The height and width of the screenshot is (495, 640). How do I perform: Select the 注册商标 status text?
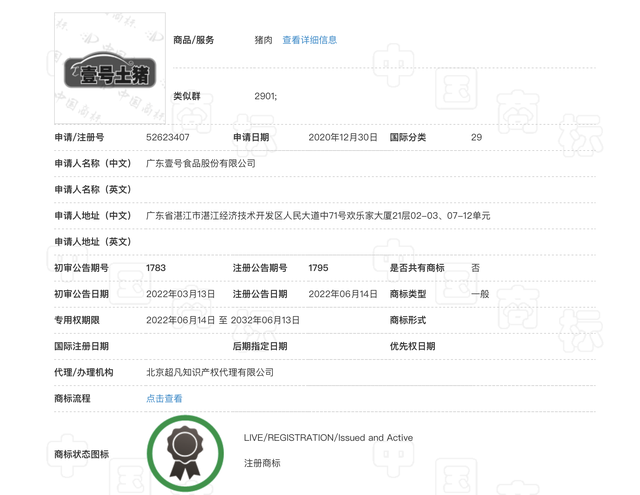click(x=262, y=463)
